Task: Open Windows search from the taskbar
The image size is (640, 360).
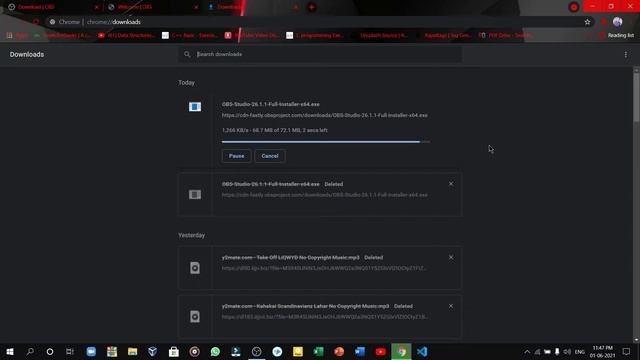Action: tap(30, 351)
